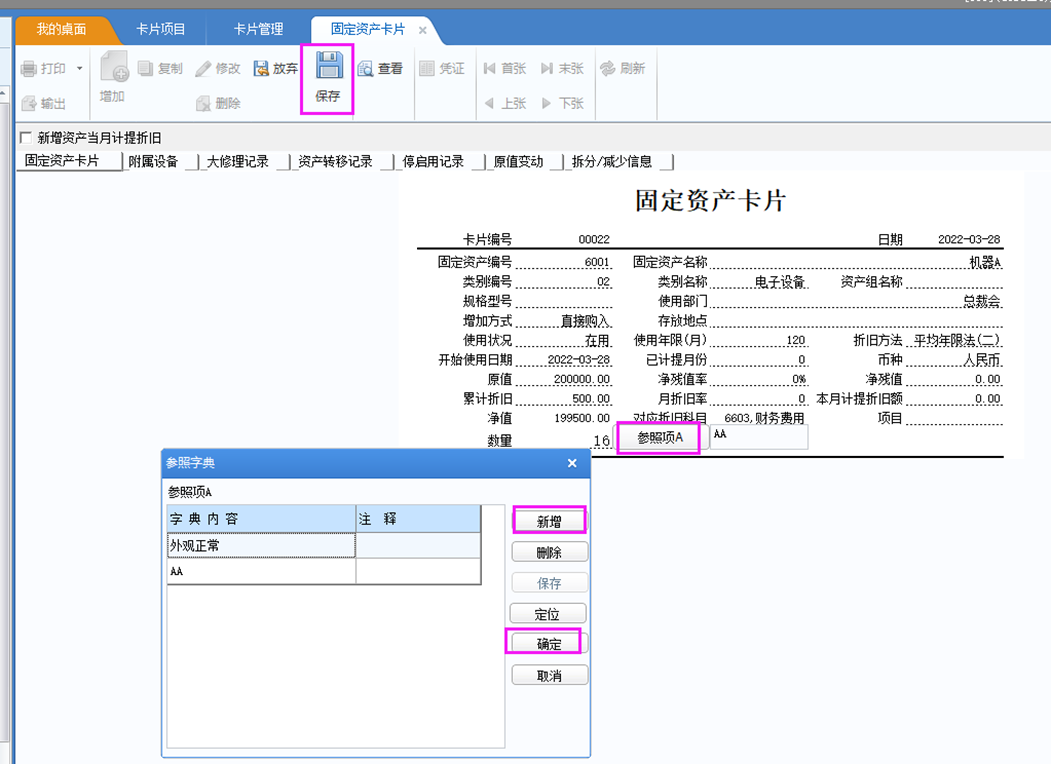Open the 停启用记录 sub-tab
This screenshot has width=1051, height=764.
433,162
